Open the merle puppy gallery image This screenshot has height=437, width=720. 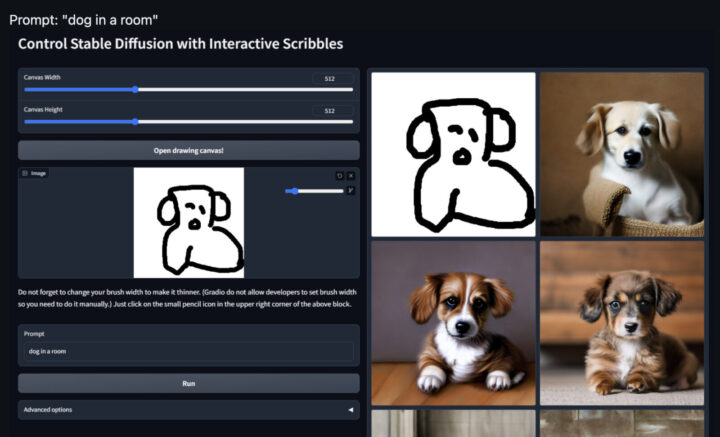[x=623, y=322]
